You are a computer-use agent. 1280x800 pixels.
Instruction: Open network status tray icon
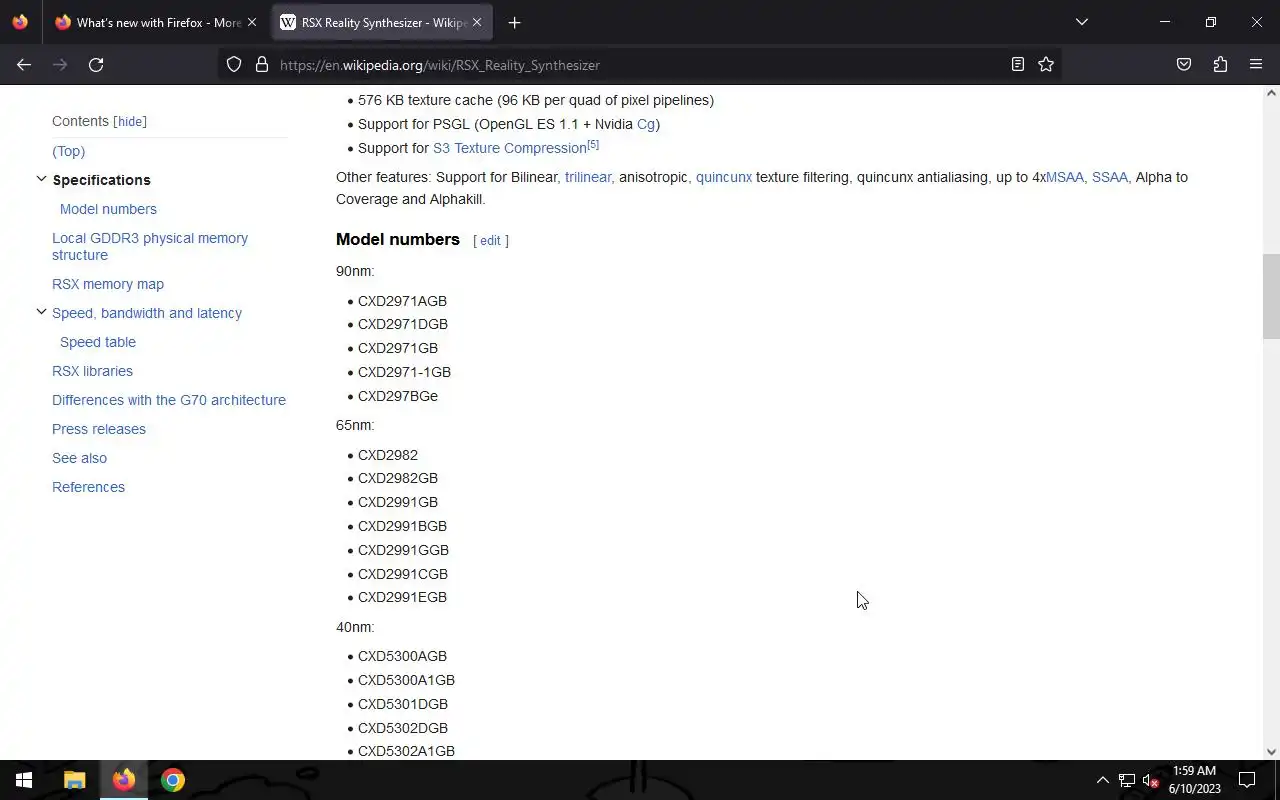(x=1126, y=780)
